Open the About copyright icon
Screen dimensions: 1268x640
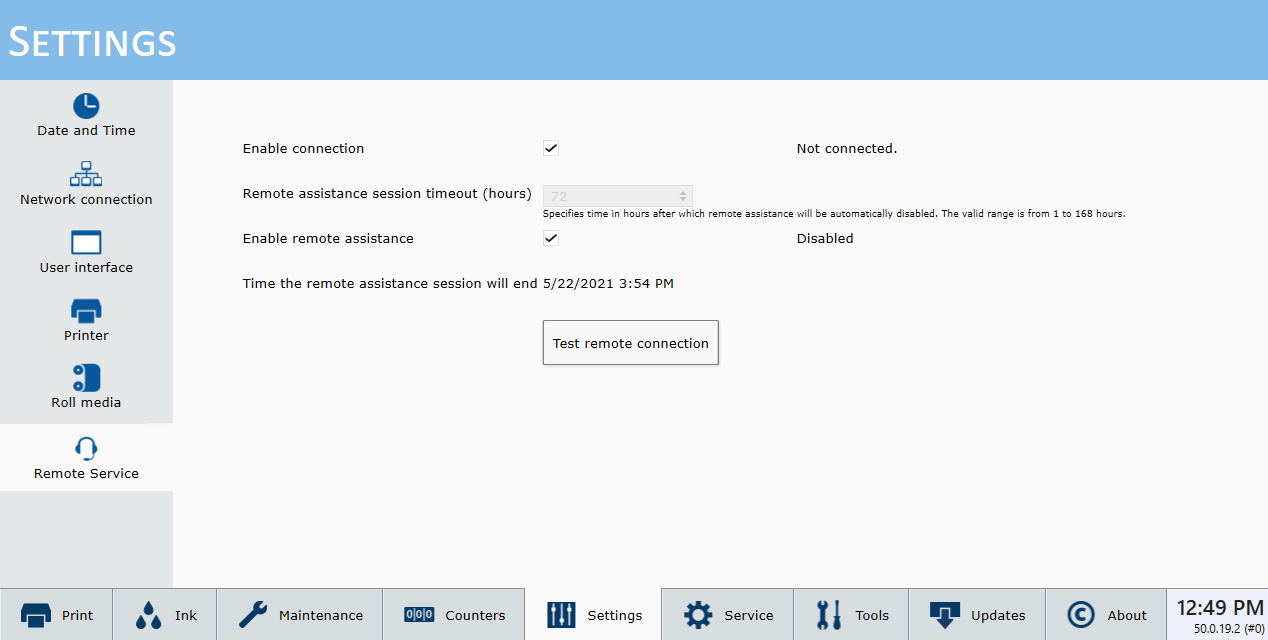[x=1081, y=615]
